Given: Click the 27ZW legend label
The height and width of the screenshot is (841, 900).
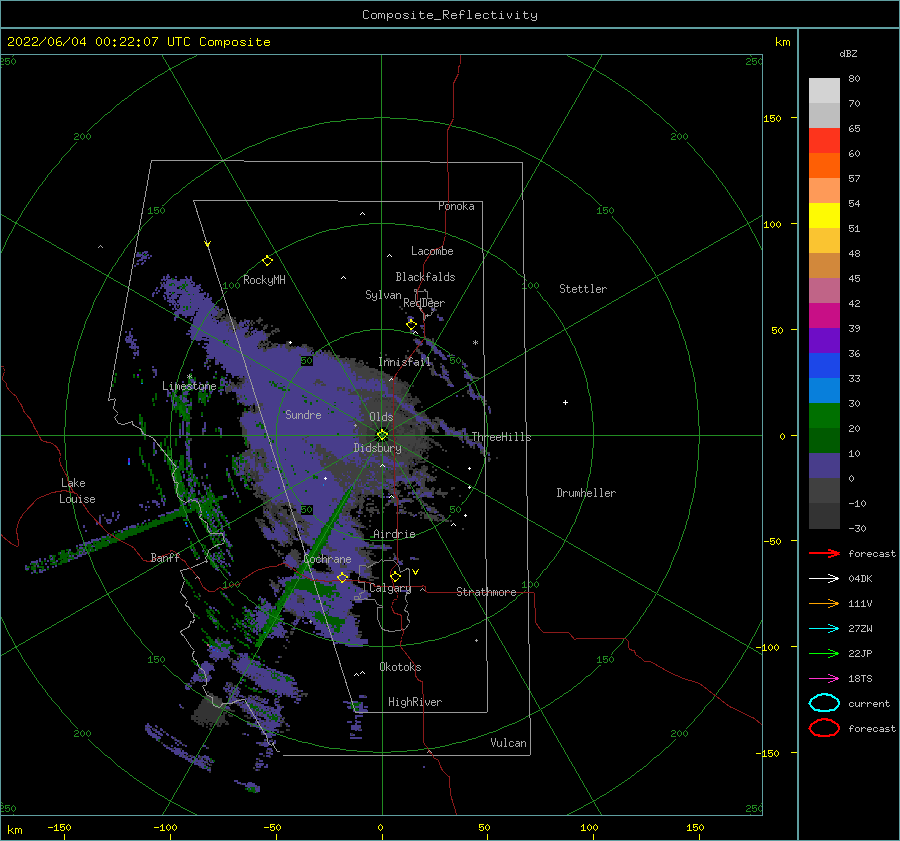Looking at the screenshot, I should click(x=860, y=629).
